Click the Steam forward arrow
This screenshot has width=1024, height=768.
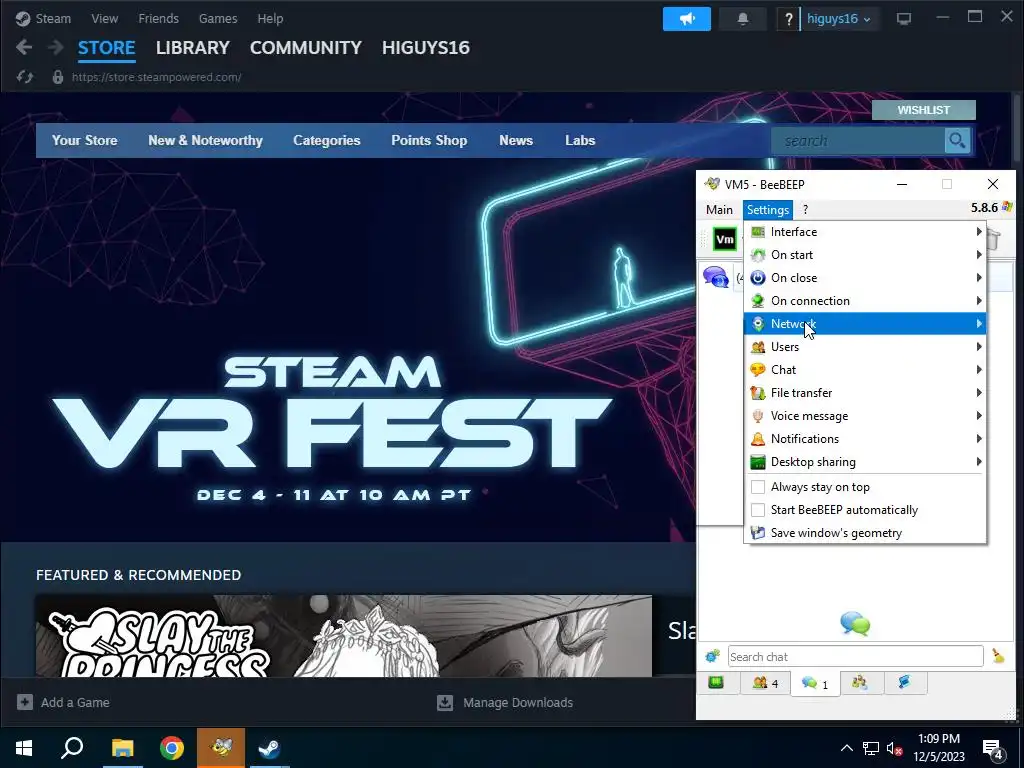(x=56, y=47)
